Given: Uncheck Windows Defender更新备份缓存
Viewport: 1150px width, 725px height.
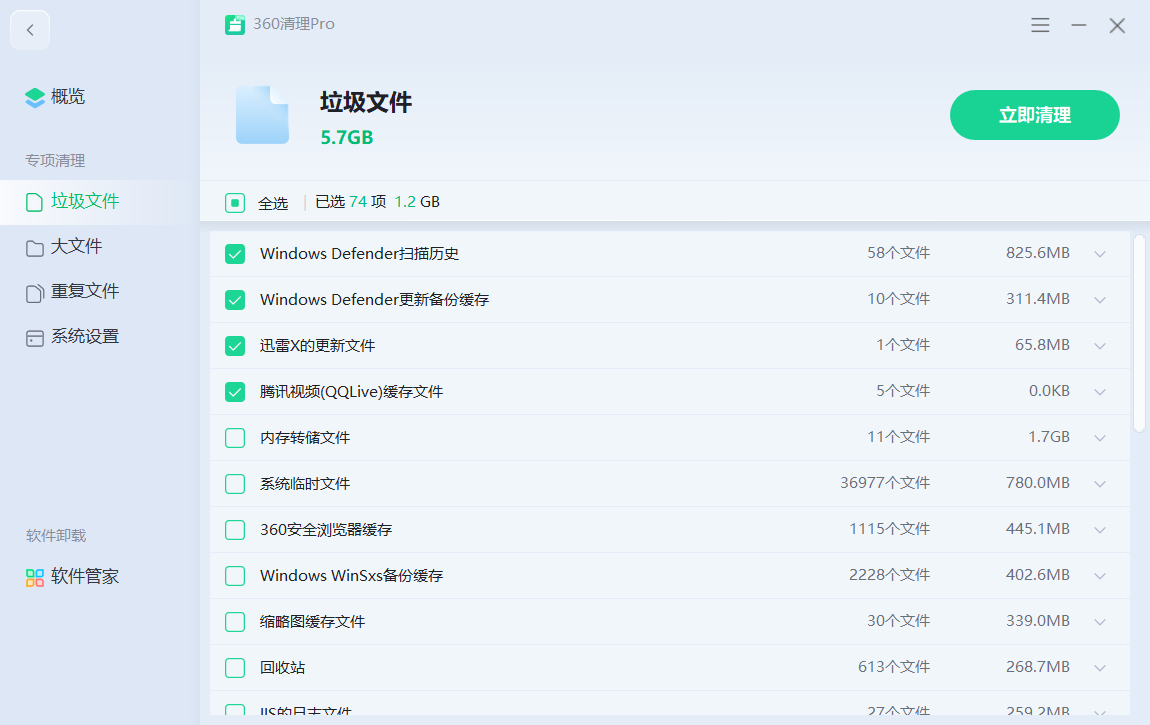Looking at the screenshot, I should pyautogui.click(x=235, y=300).
